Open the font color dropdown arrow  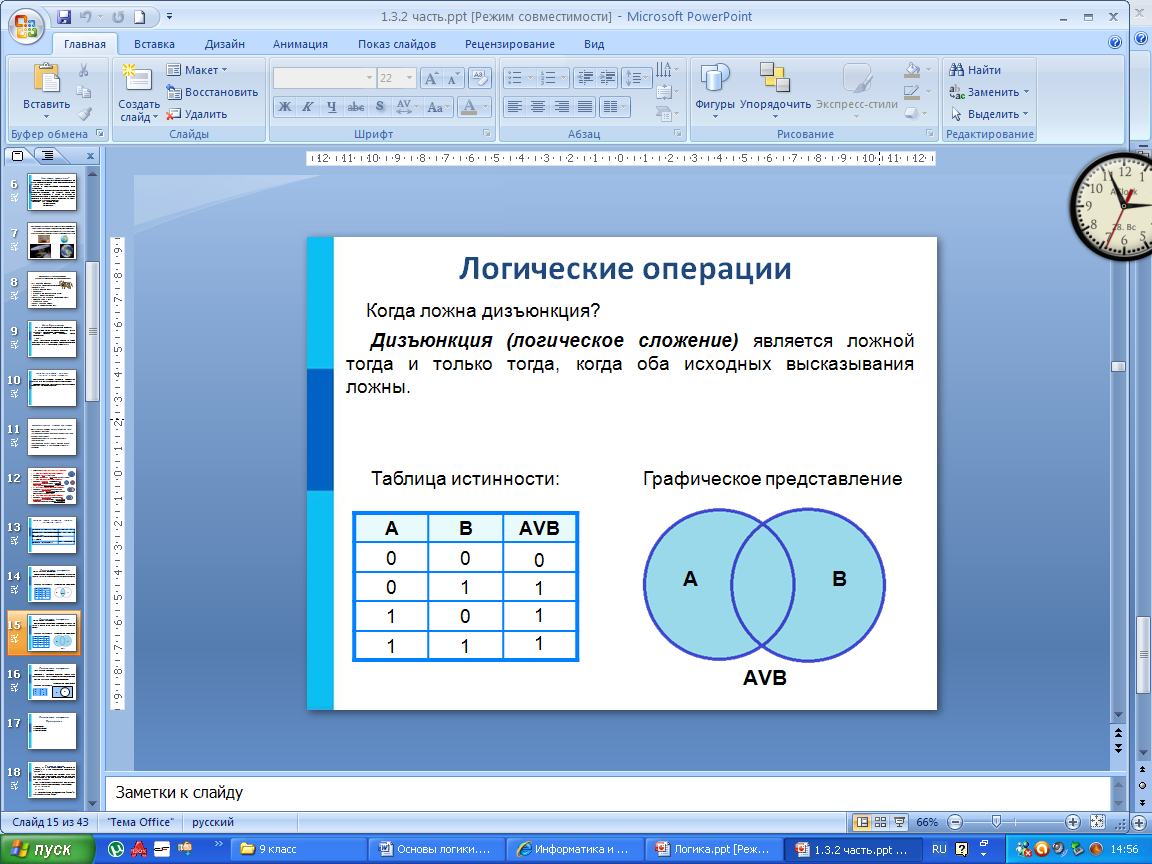coord(486,107)
